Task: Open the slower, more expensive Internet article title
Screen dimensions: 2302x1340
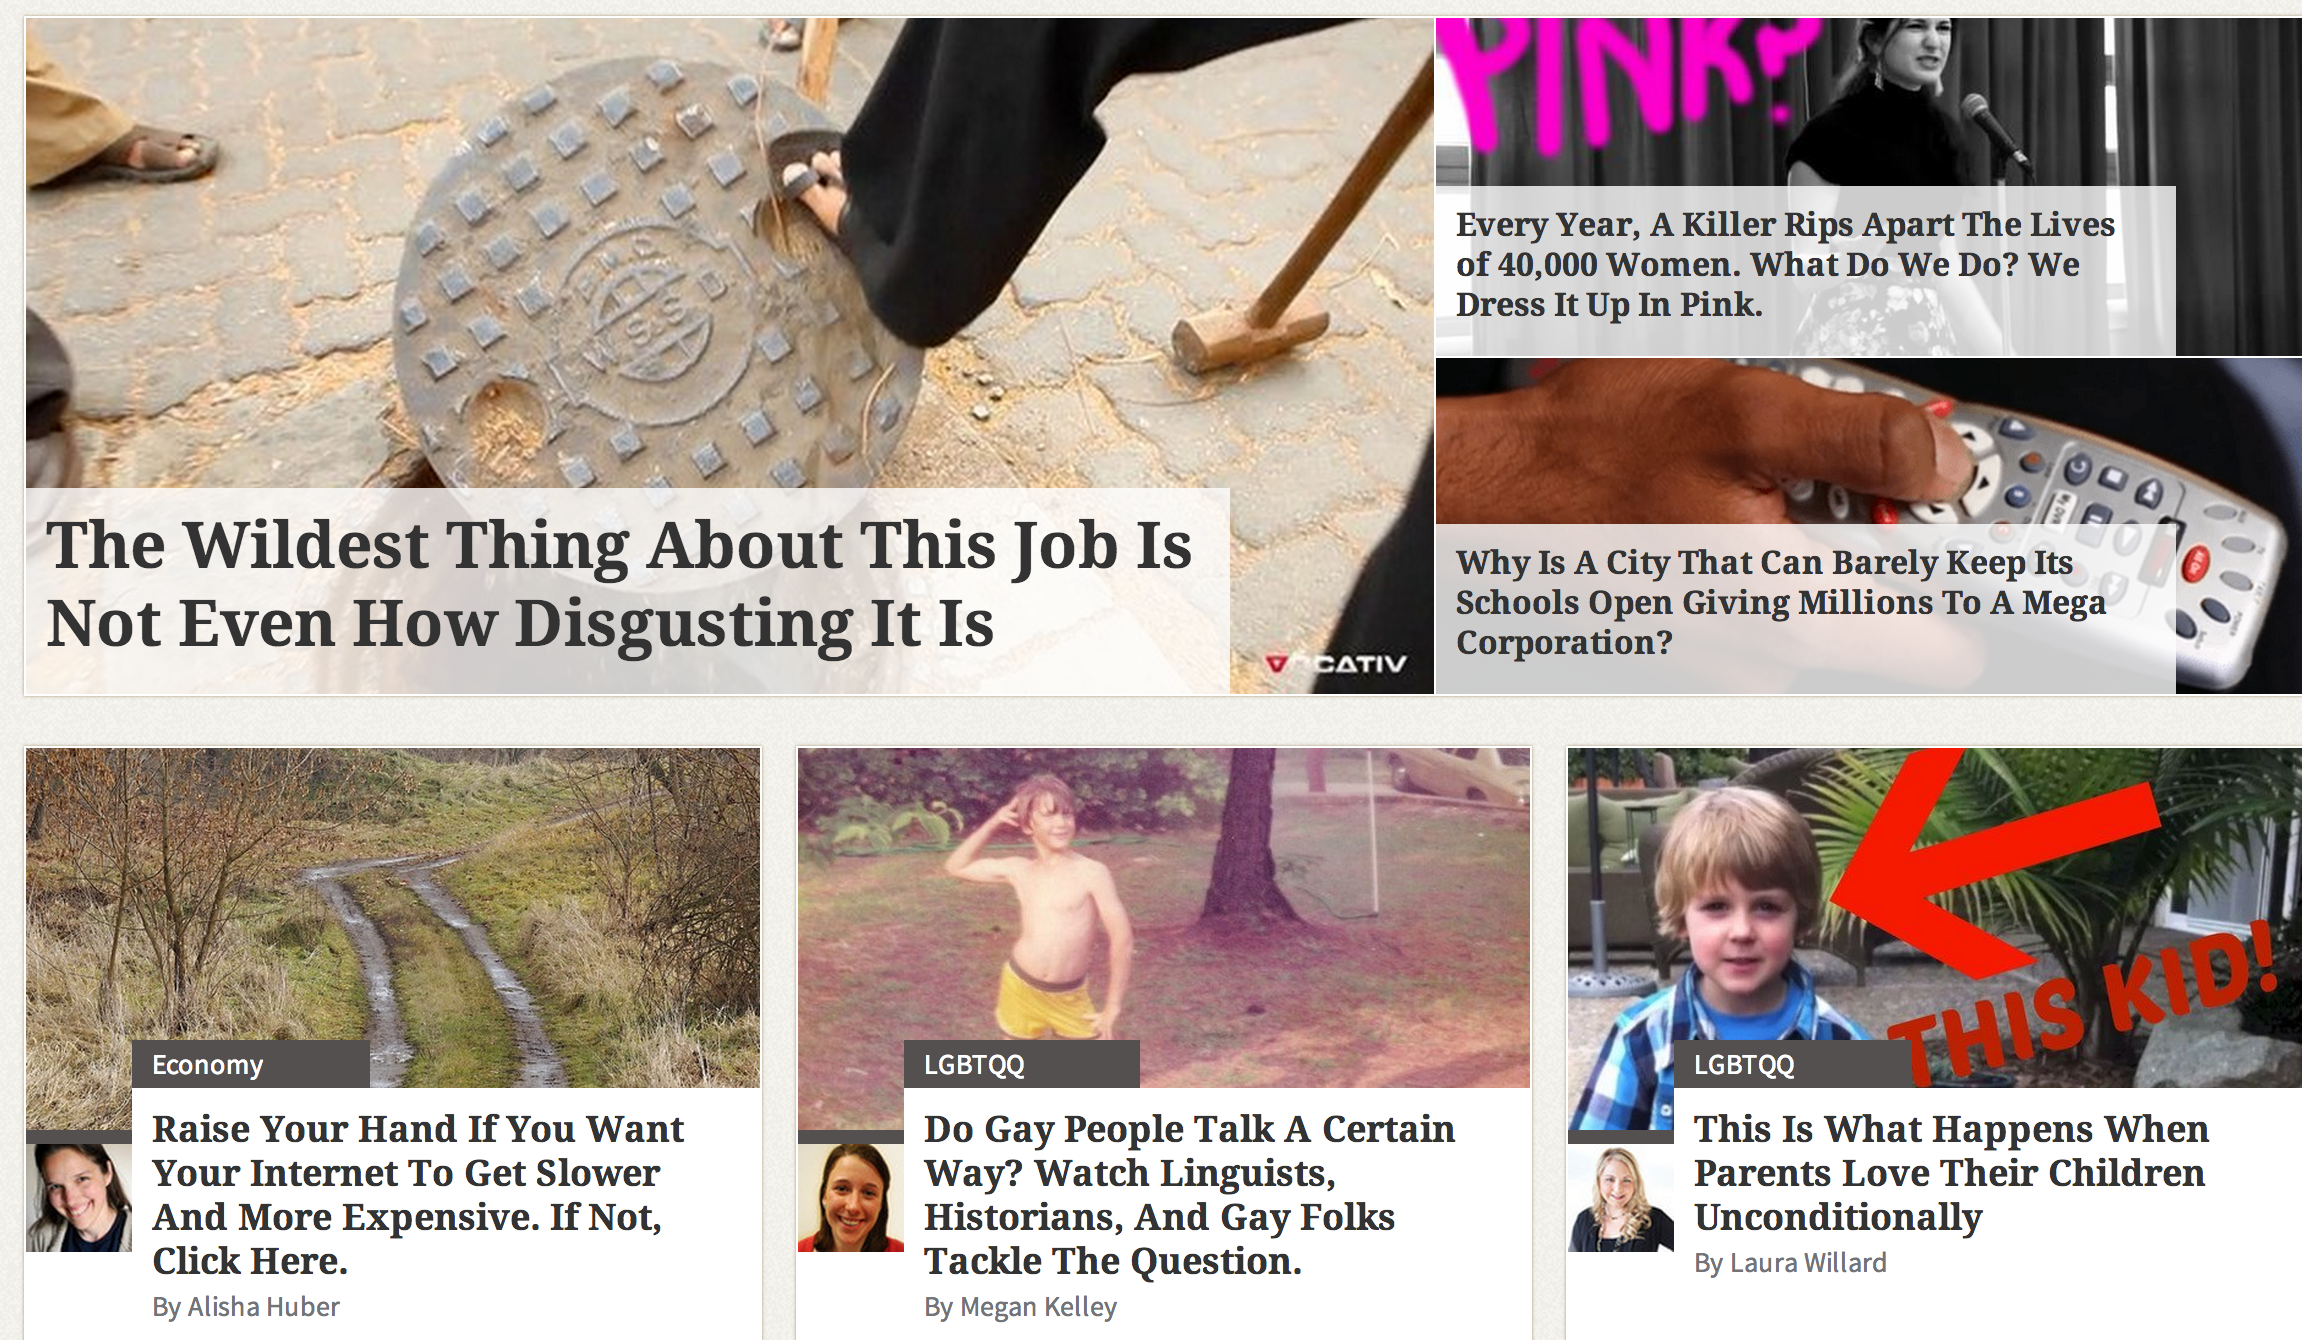Action: 418,1194
